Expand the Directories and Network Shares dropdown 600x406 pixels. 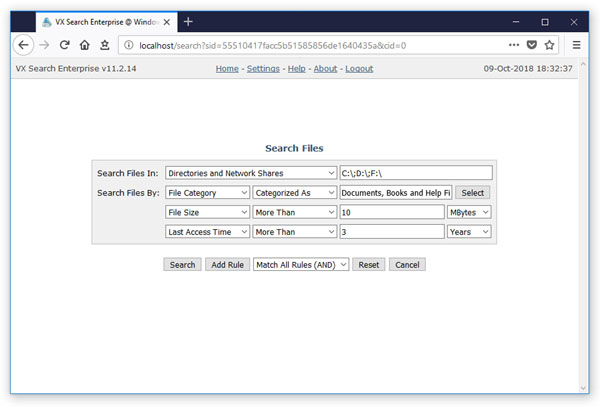tap(251, 173)
